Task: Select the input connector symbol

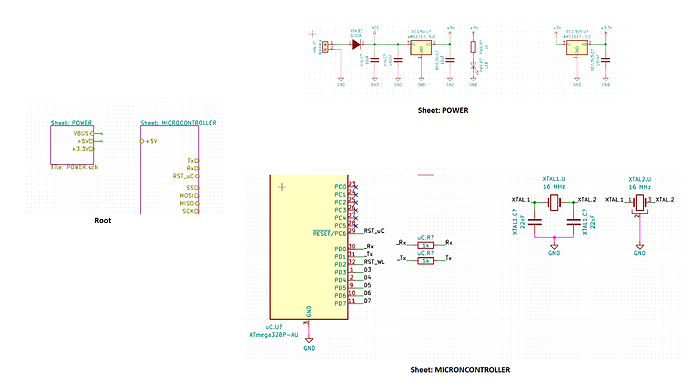Action: [x=325, y=47]
